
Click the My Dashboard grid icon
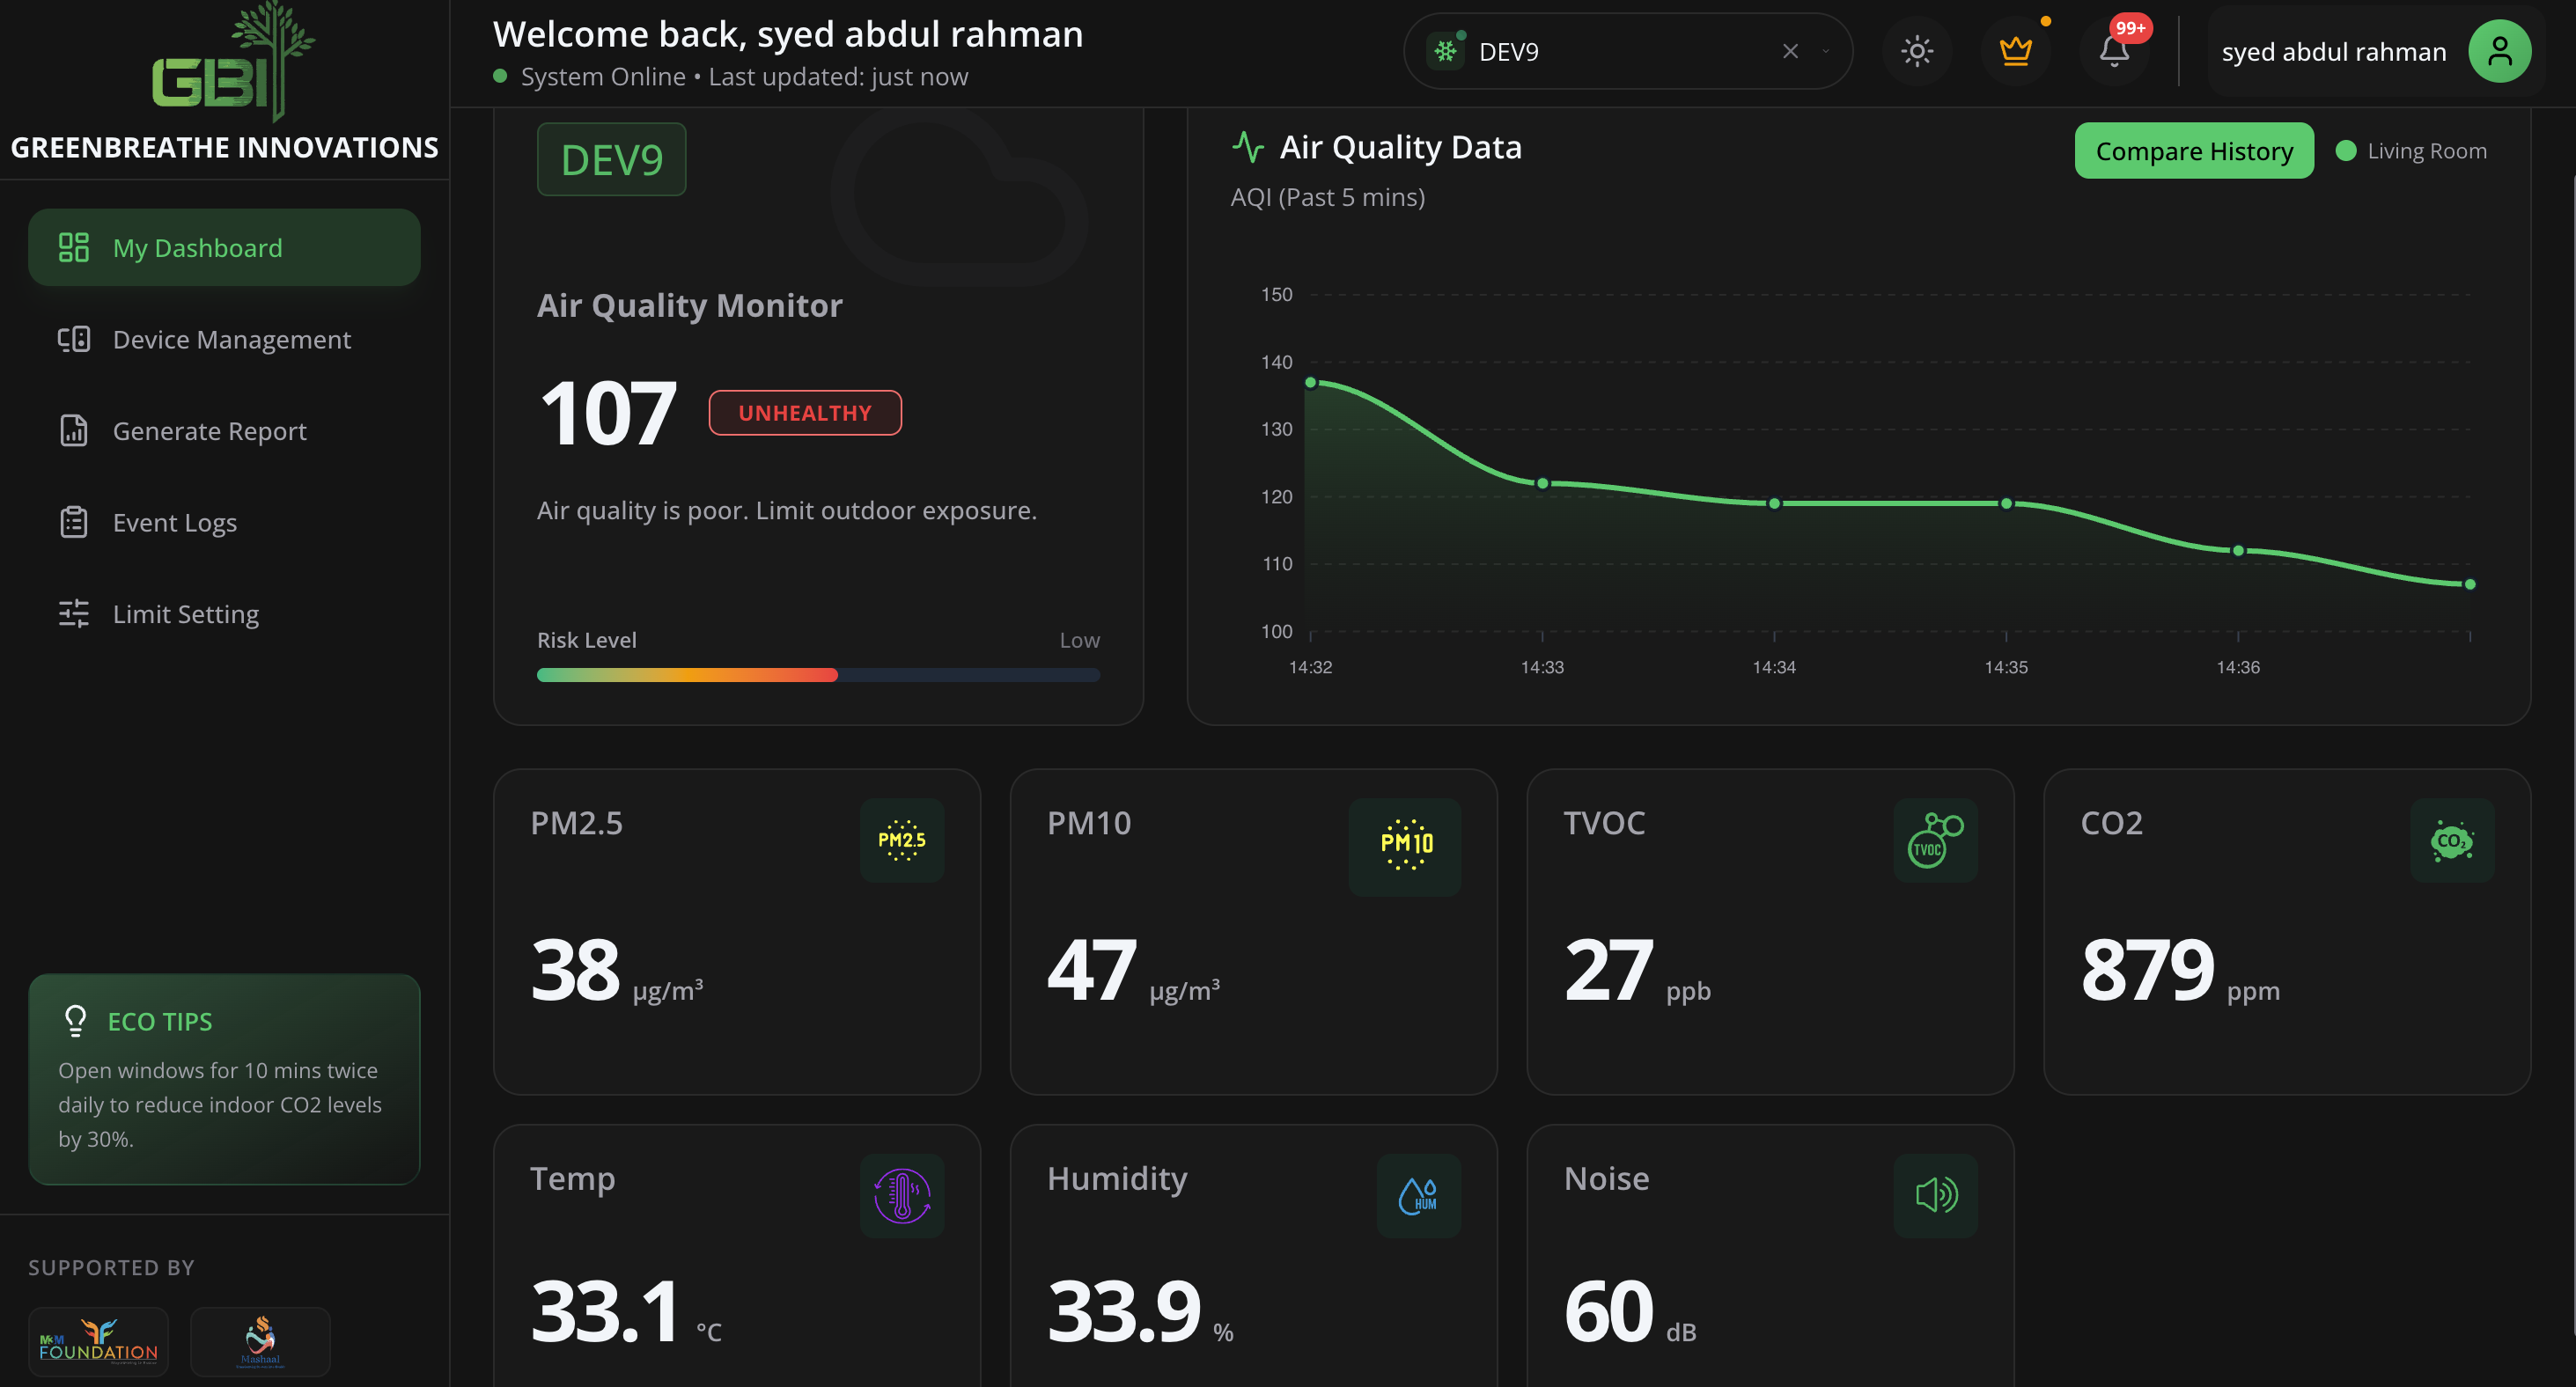coord(74,247)
